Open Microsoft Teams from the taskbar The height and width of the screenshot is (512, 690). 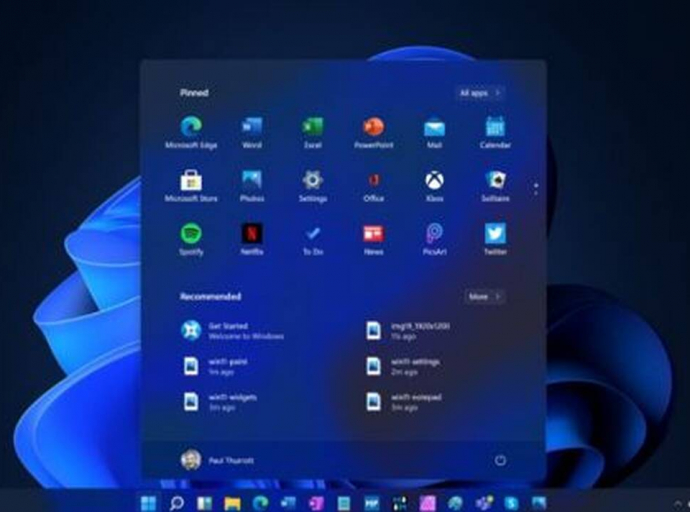(x=483, y=503)
